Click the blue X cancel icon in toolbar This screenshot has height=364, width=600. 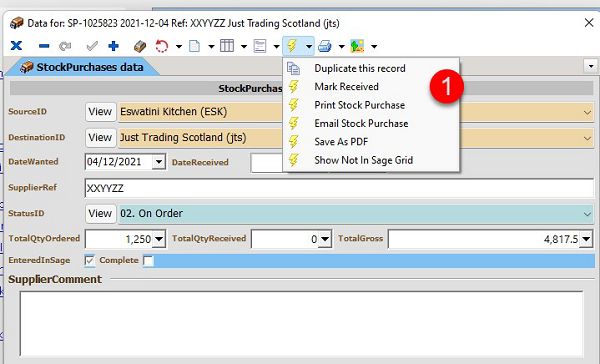[16, 46]
